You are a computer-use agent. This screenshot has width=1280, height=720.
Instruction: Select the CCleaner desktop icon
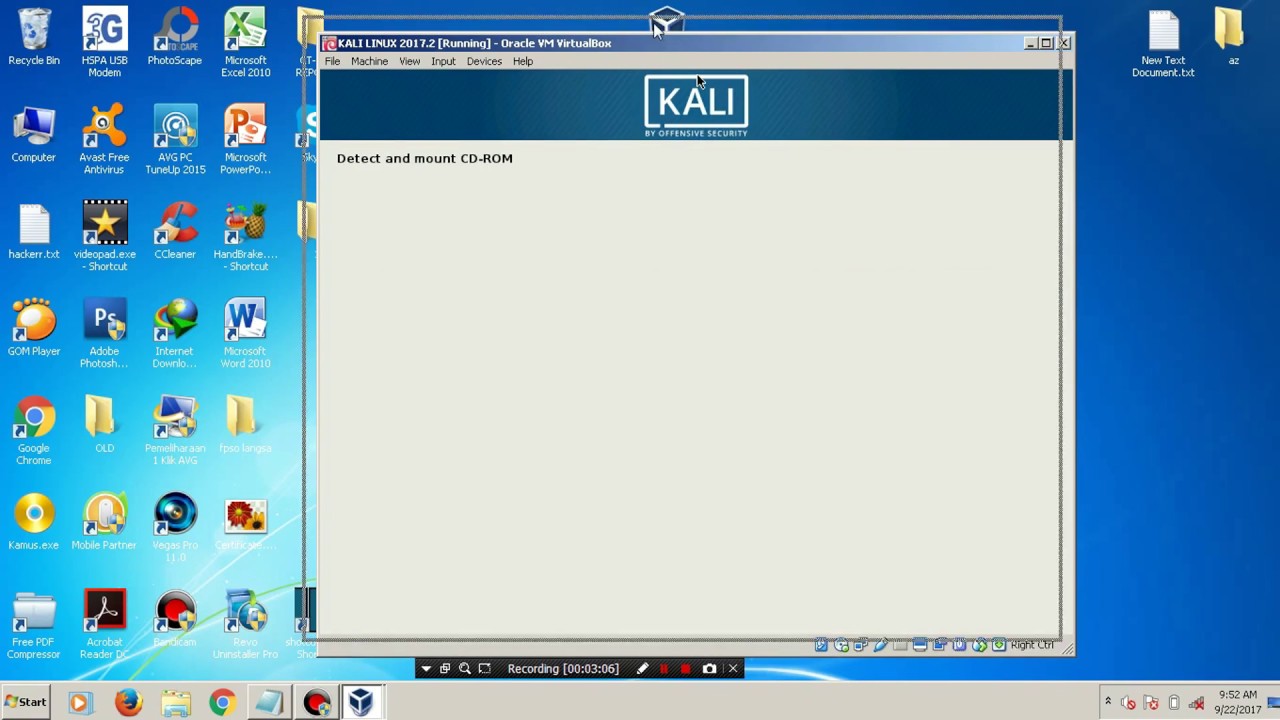tap(175, 232)
